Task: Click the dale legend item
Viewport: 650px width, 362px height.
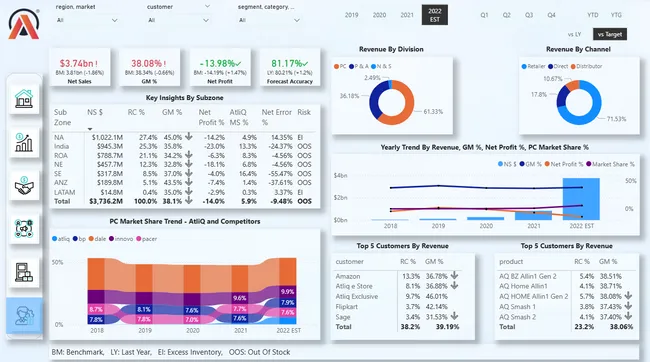Action: 97,239
